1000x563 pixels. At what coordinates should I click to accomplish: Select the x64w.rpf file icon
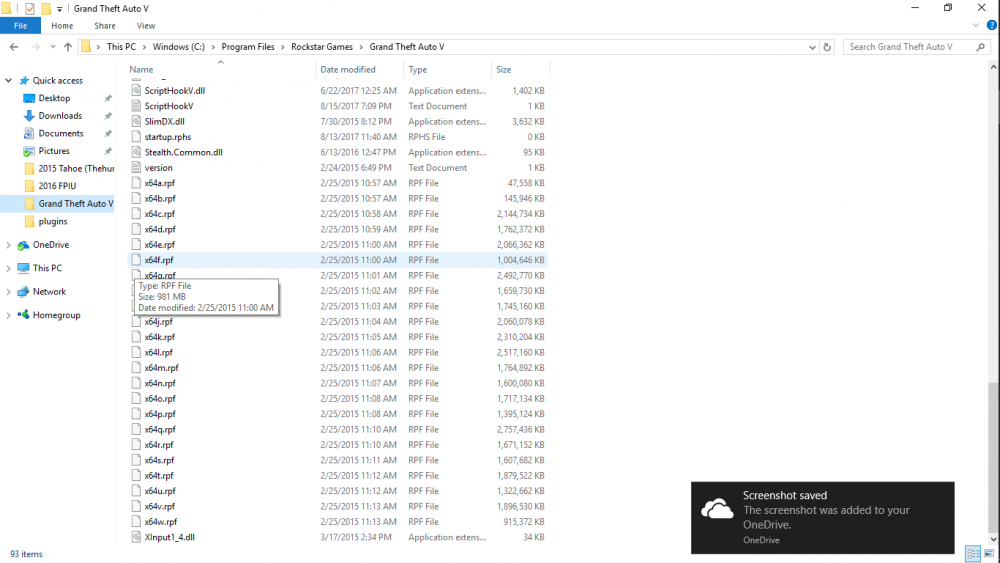coord(136,522)
